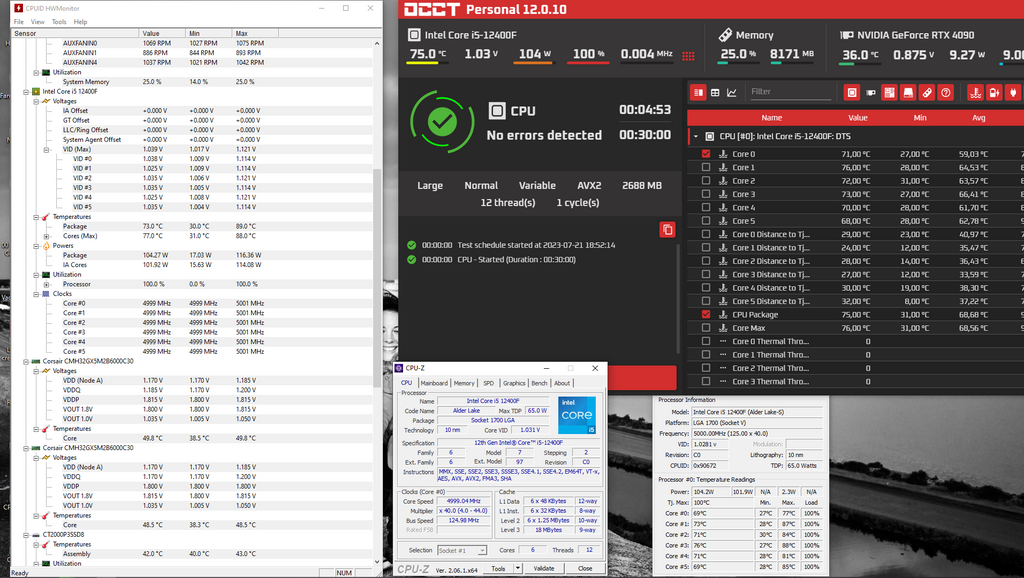1024x578 pixels.
Task: Click the green checkmark status circle
Action: click(442, 121)
